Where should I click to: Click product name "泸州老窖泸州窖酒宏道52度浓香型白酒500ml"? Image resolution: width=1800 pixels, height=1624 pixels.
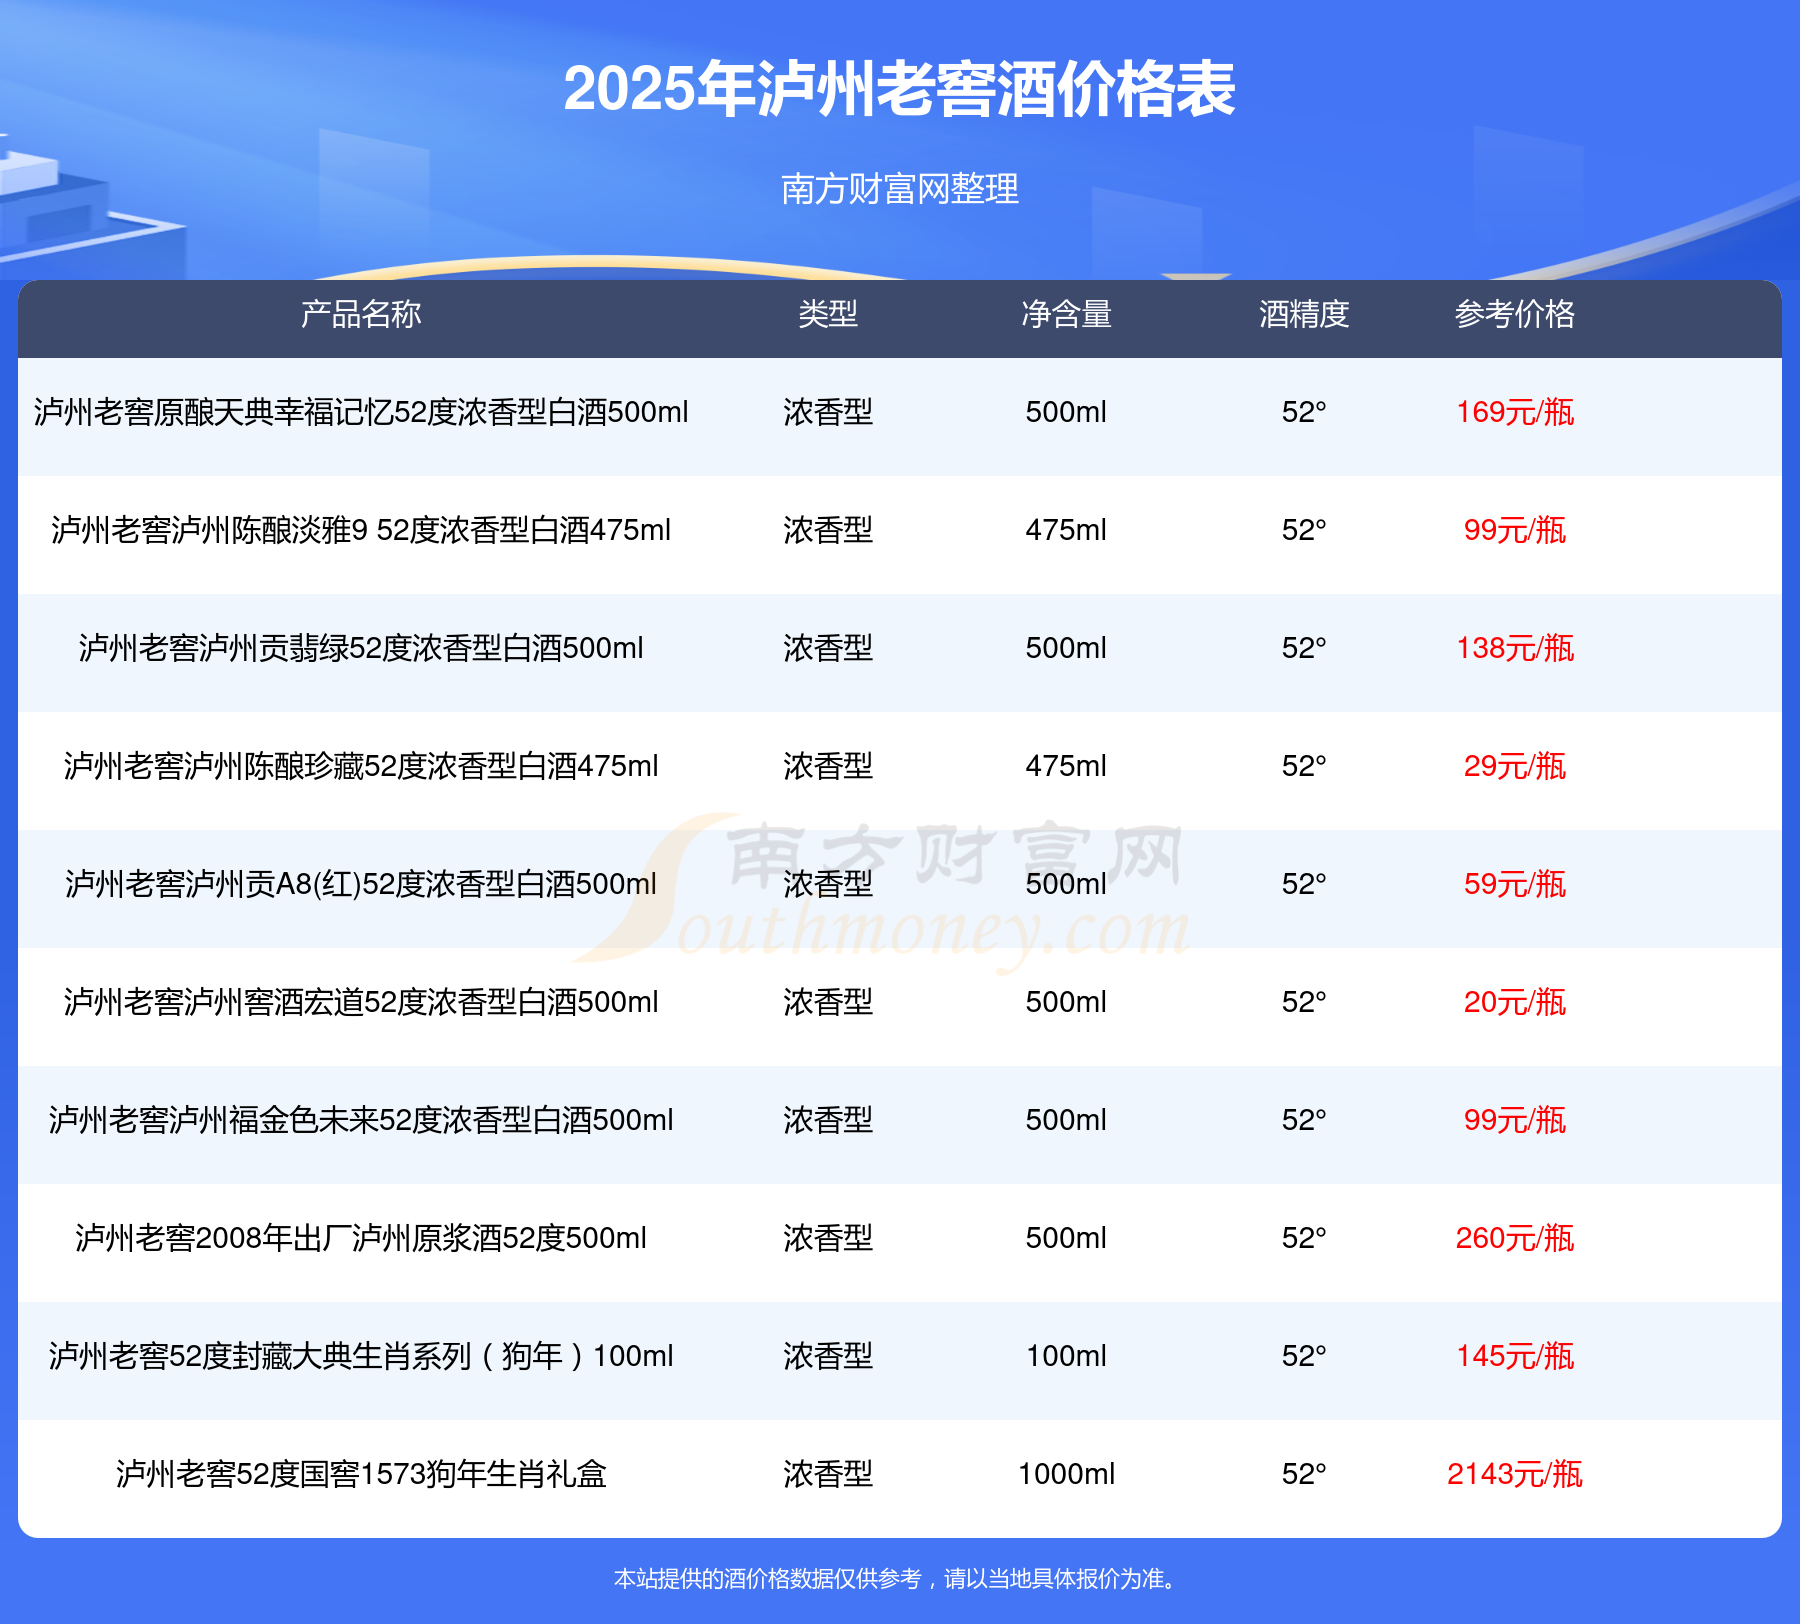361,1002
